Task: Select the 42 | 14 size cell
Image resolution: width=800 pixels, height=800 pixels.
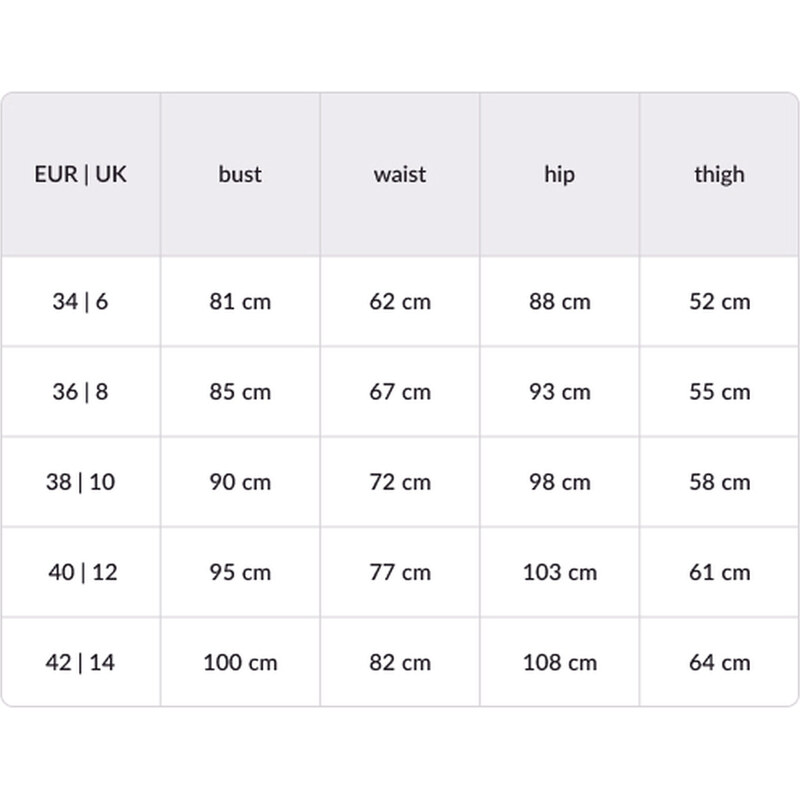Action: click(x=80, y=662)
